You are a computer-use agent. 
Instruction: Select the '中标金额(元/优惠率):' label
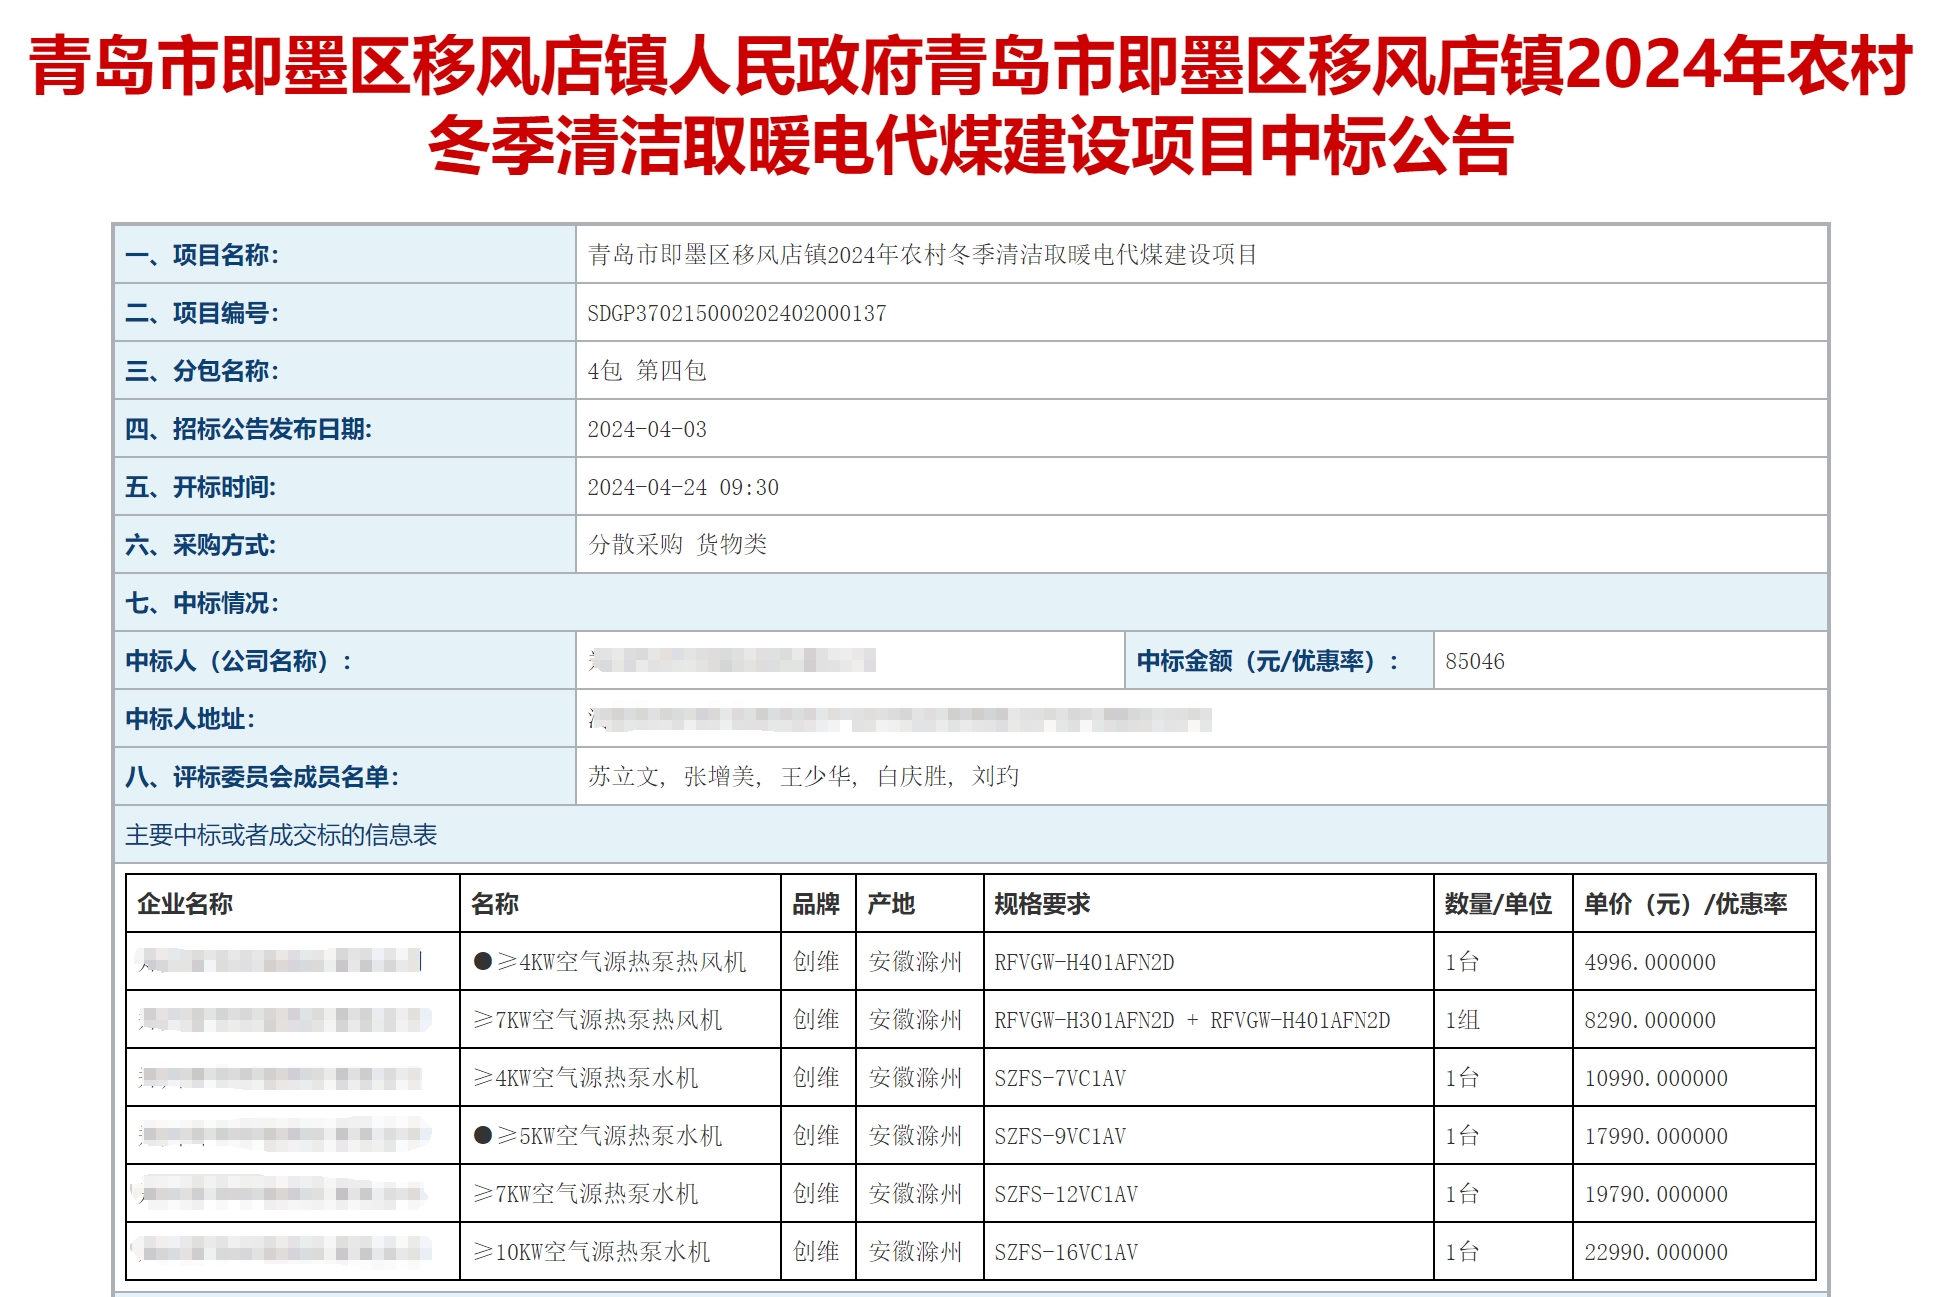(1268, 661)
